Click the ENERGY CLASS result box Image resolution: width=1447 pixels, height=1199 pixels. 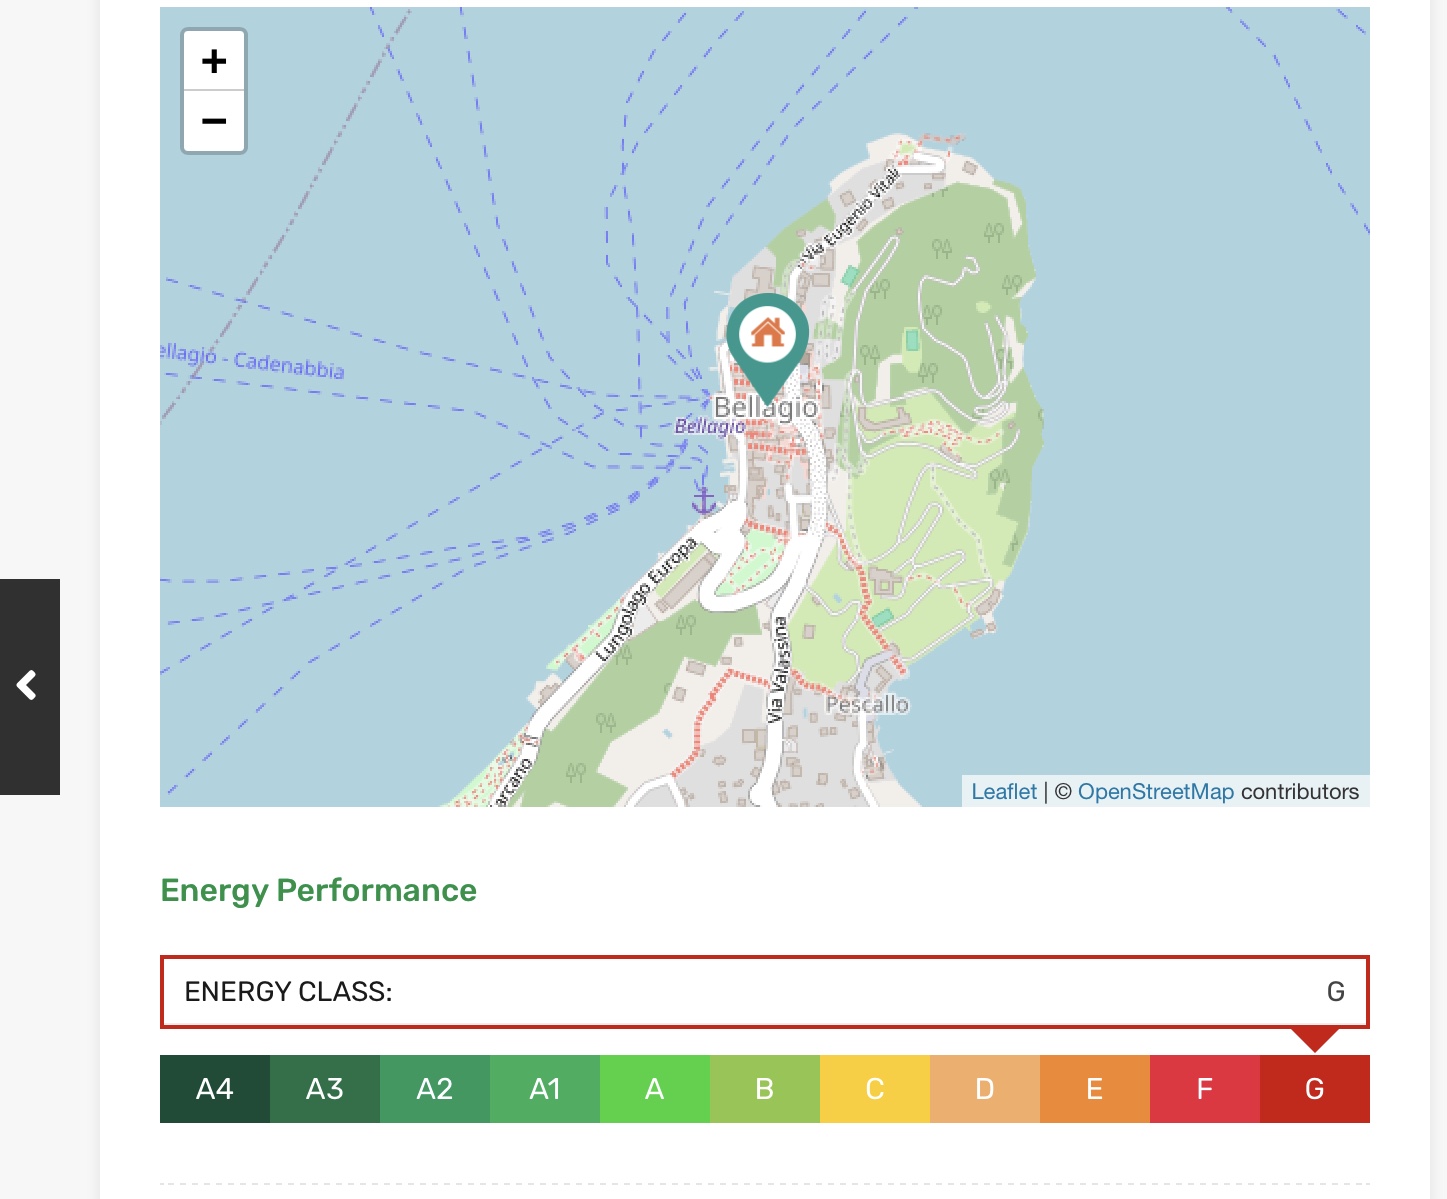tap(764, 992)
